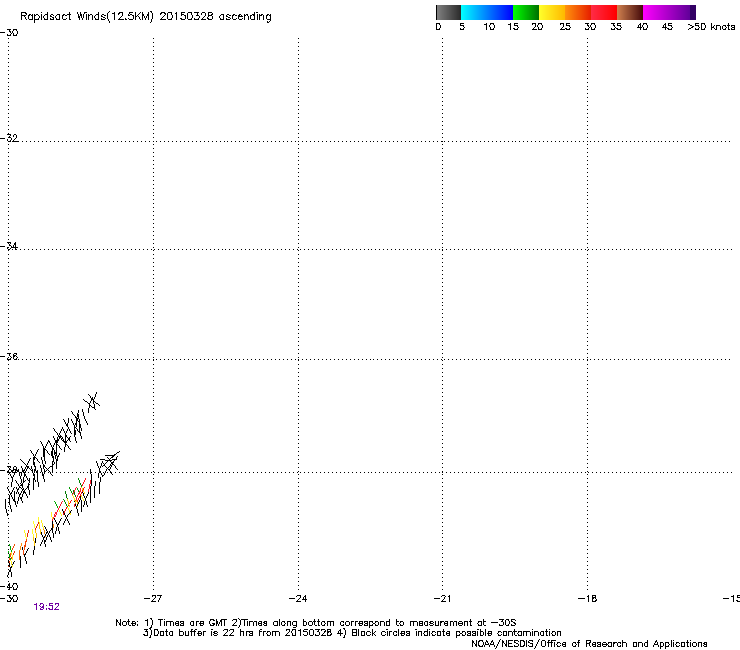Click the cyan-blue 5-15 knots color segment
The height and width of the screenshot is (650, 740).
coord(487,12)
